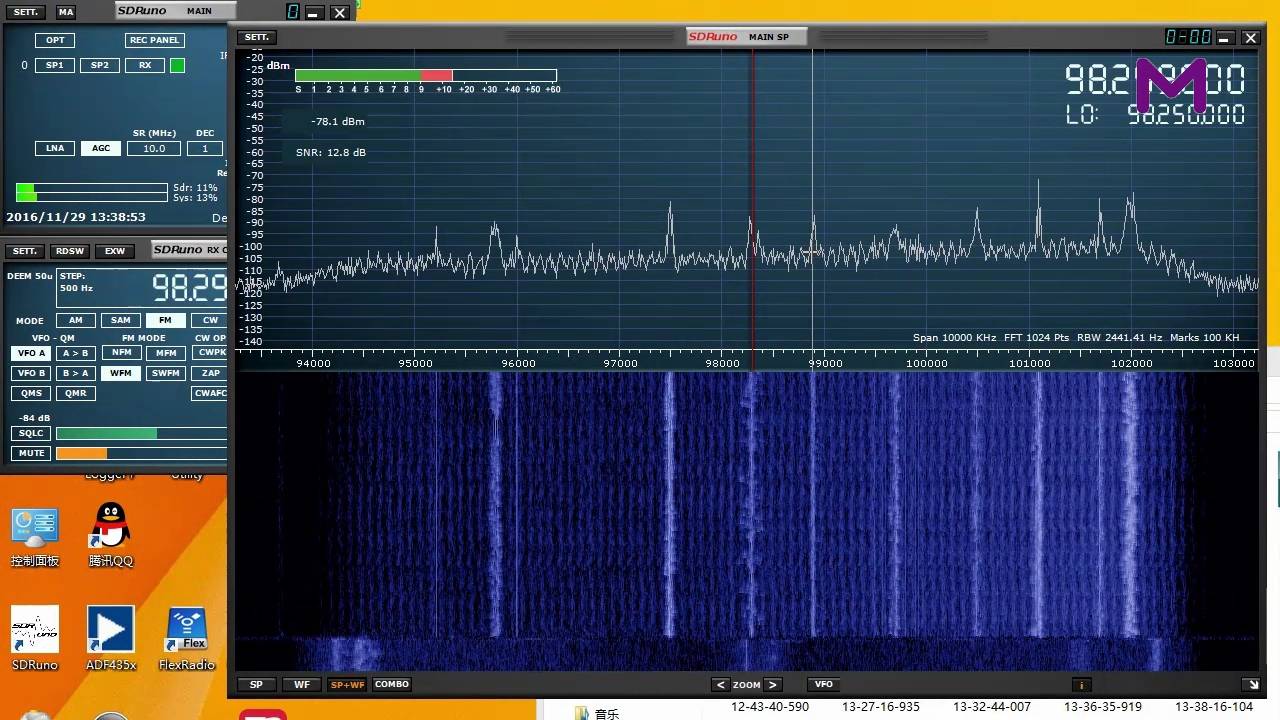Screen dimensions: 1280x720
Task: Toggle the SQLC squelch button
Action: [31, 433]
